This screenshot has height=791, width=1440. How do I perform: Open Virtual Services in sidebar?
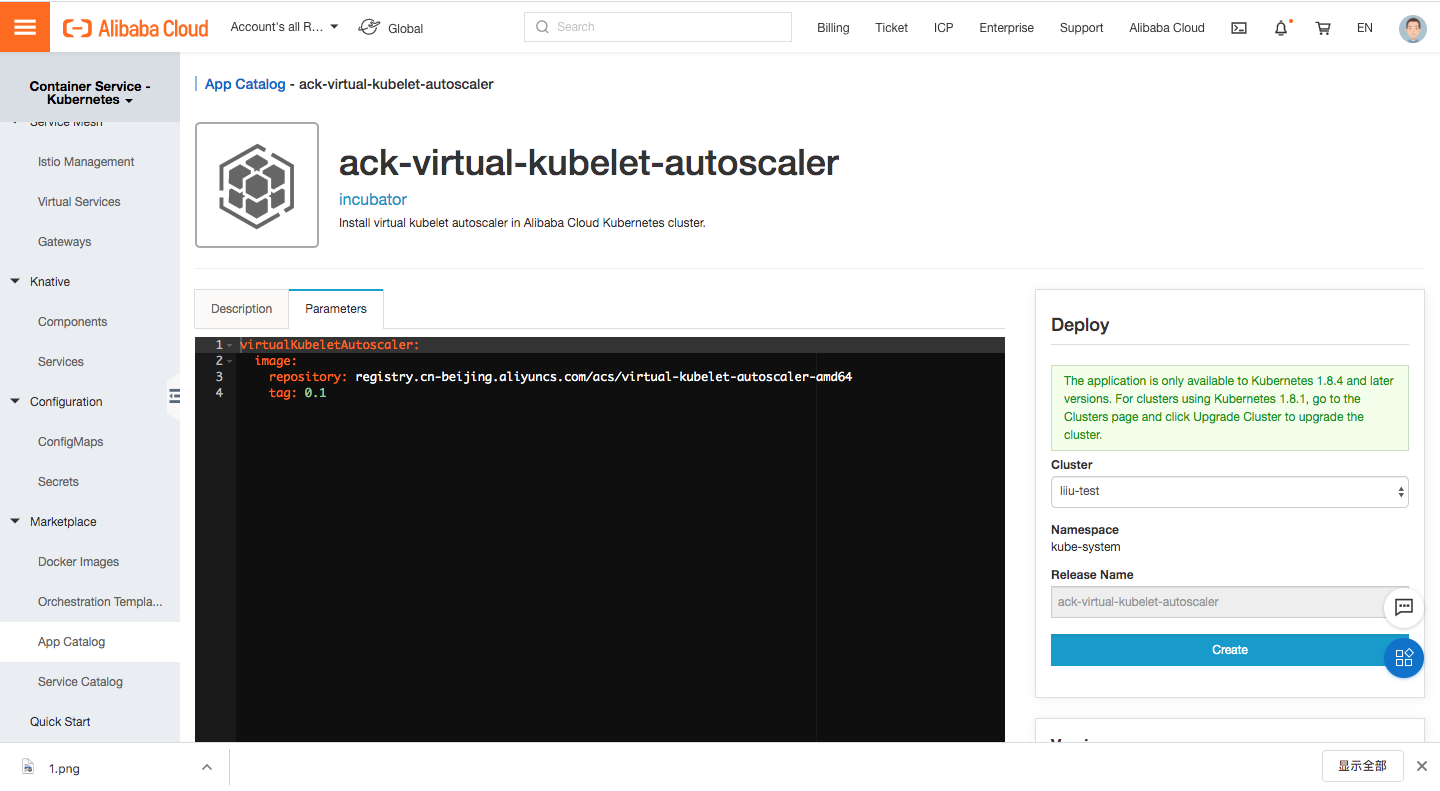click(79, 202)
